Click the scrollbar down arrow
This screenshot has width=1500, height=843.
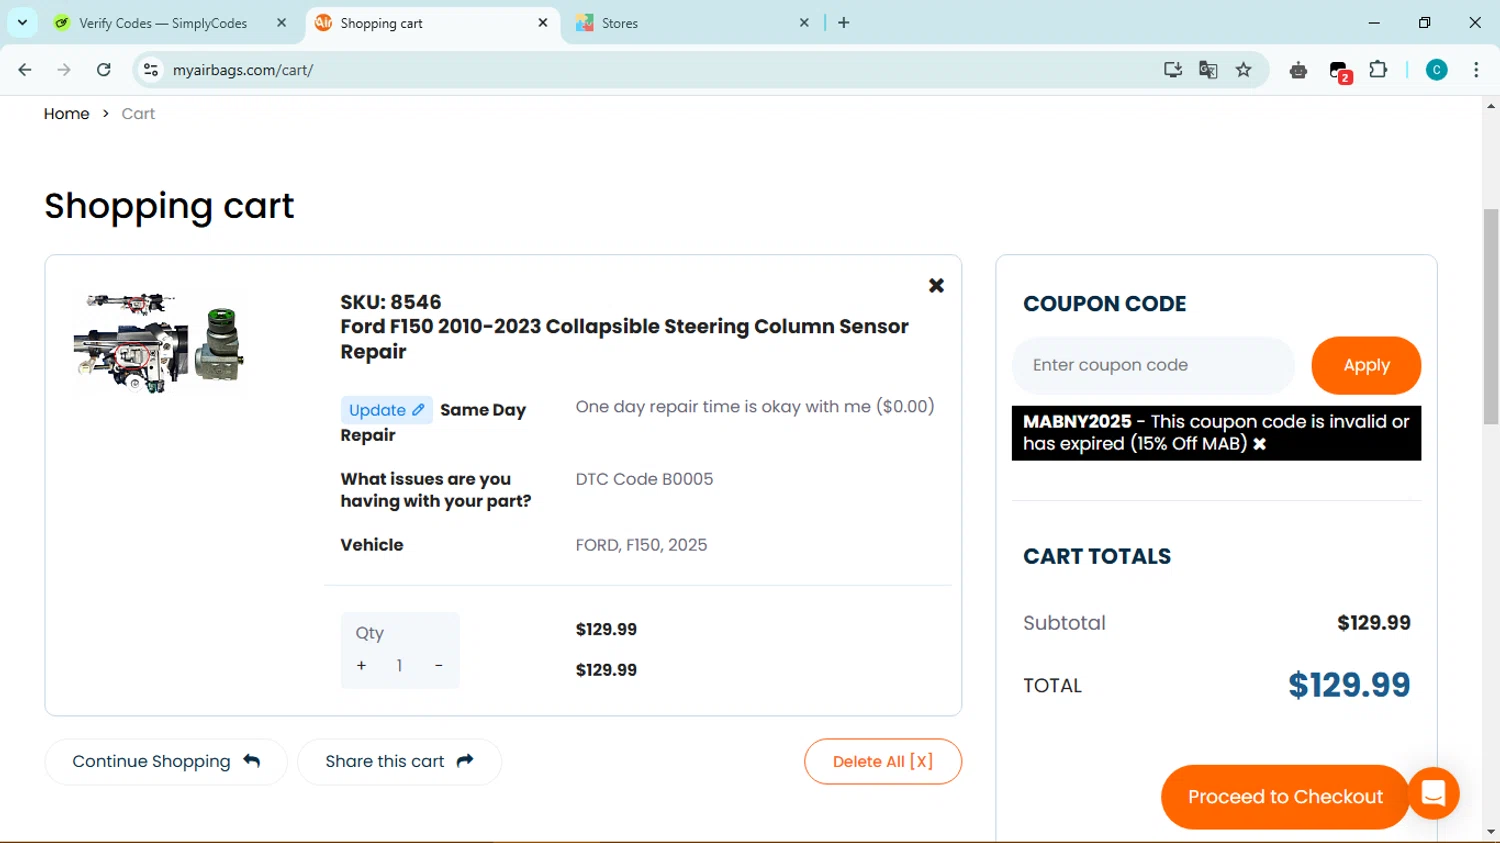[x=1491, y=832]
